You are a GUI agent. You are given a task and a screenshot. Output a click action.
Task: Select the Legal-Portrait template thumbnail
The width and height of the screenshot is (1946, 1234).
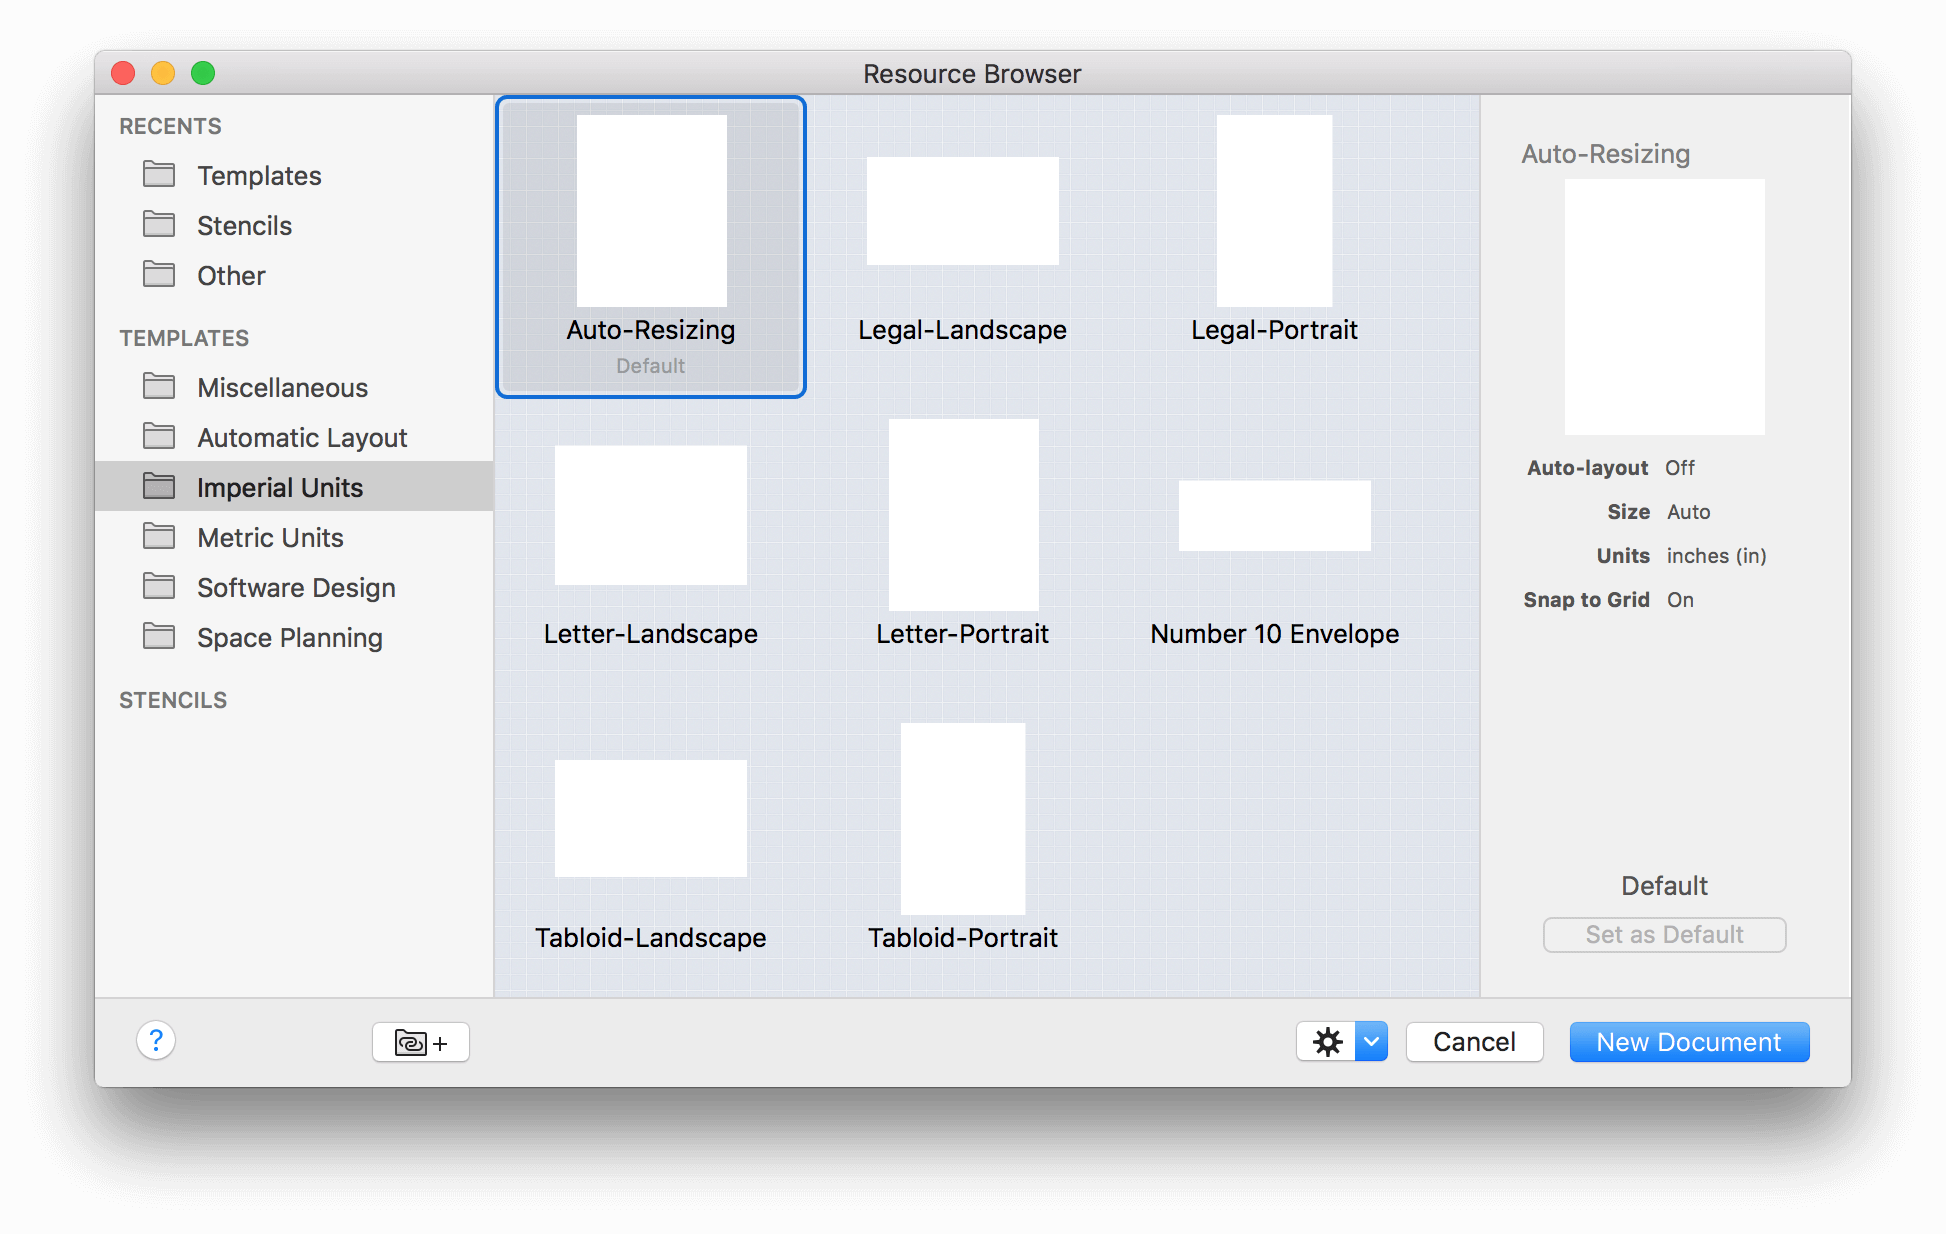click(1274, 211)
